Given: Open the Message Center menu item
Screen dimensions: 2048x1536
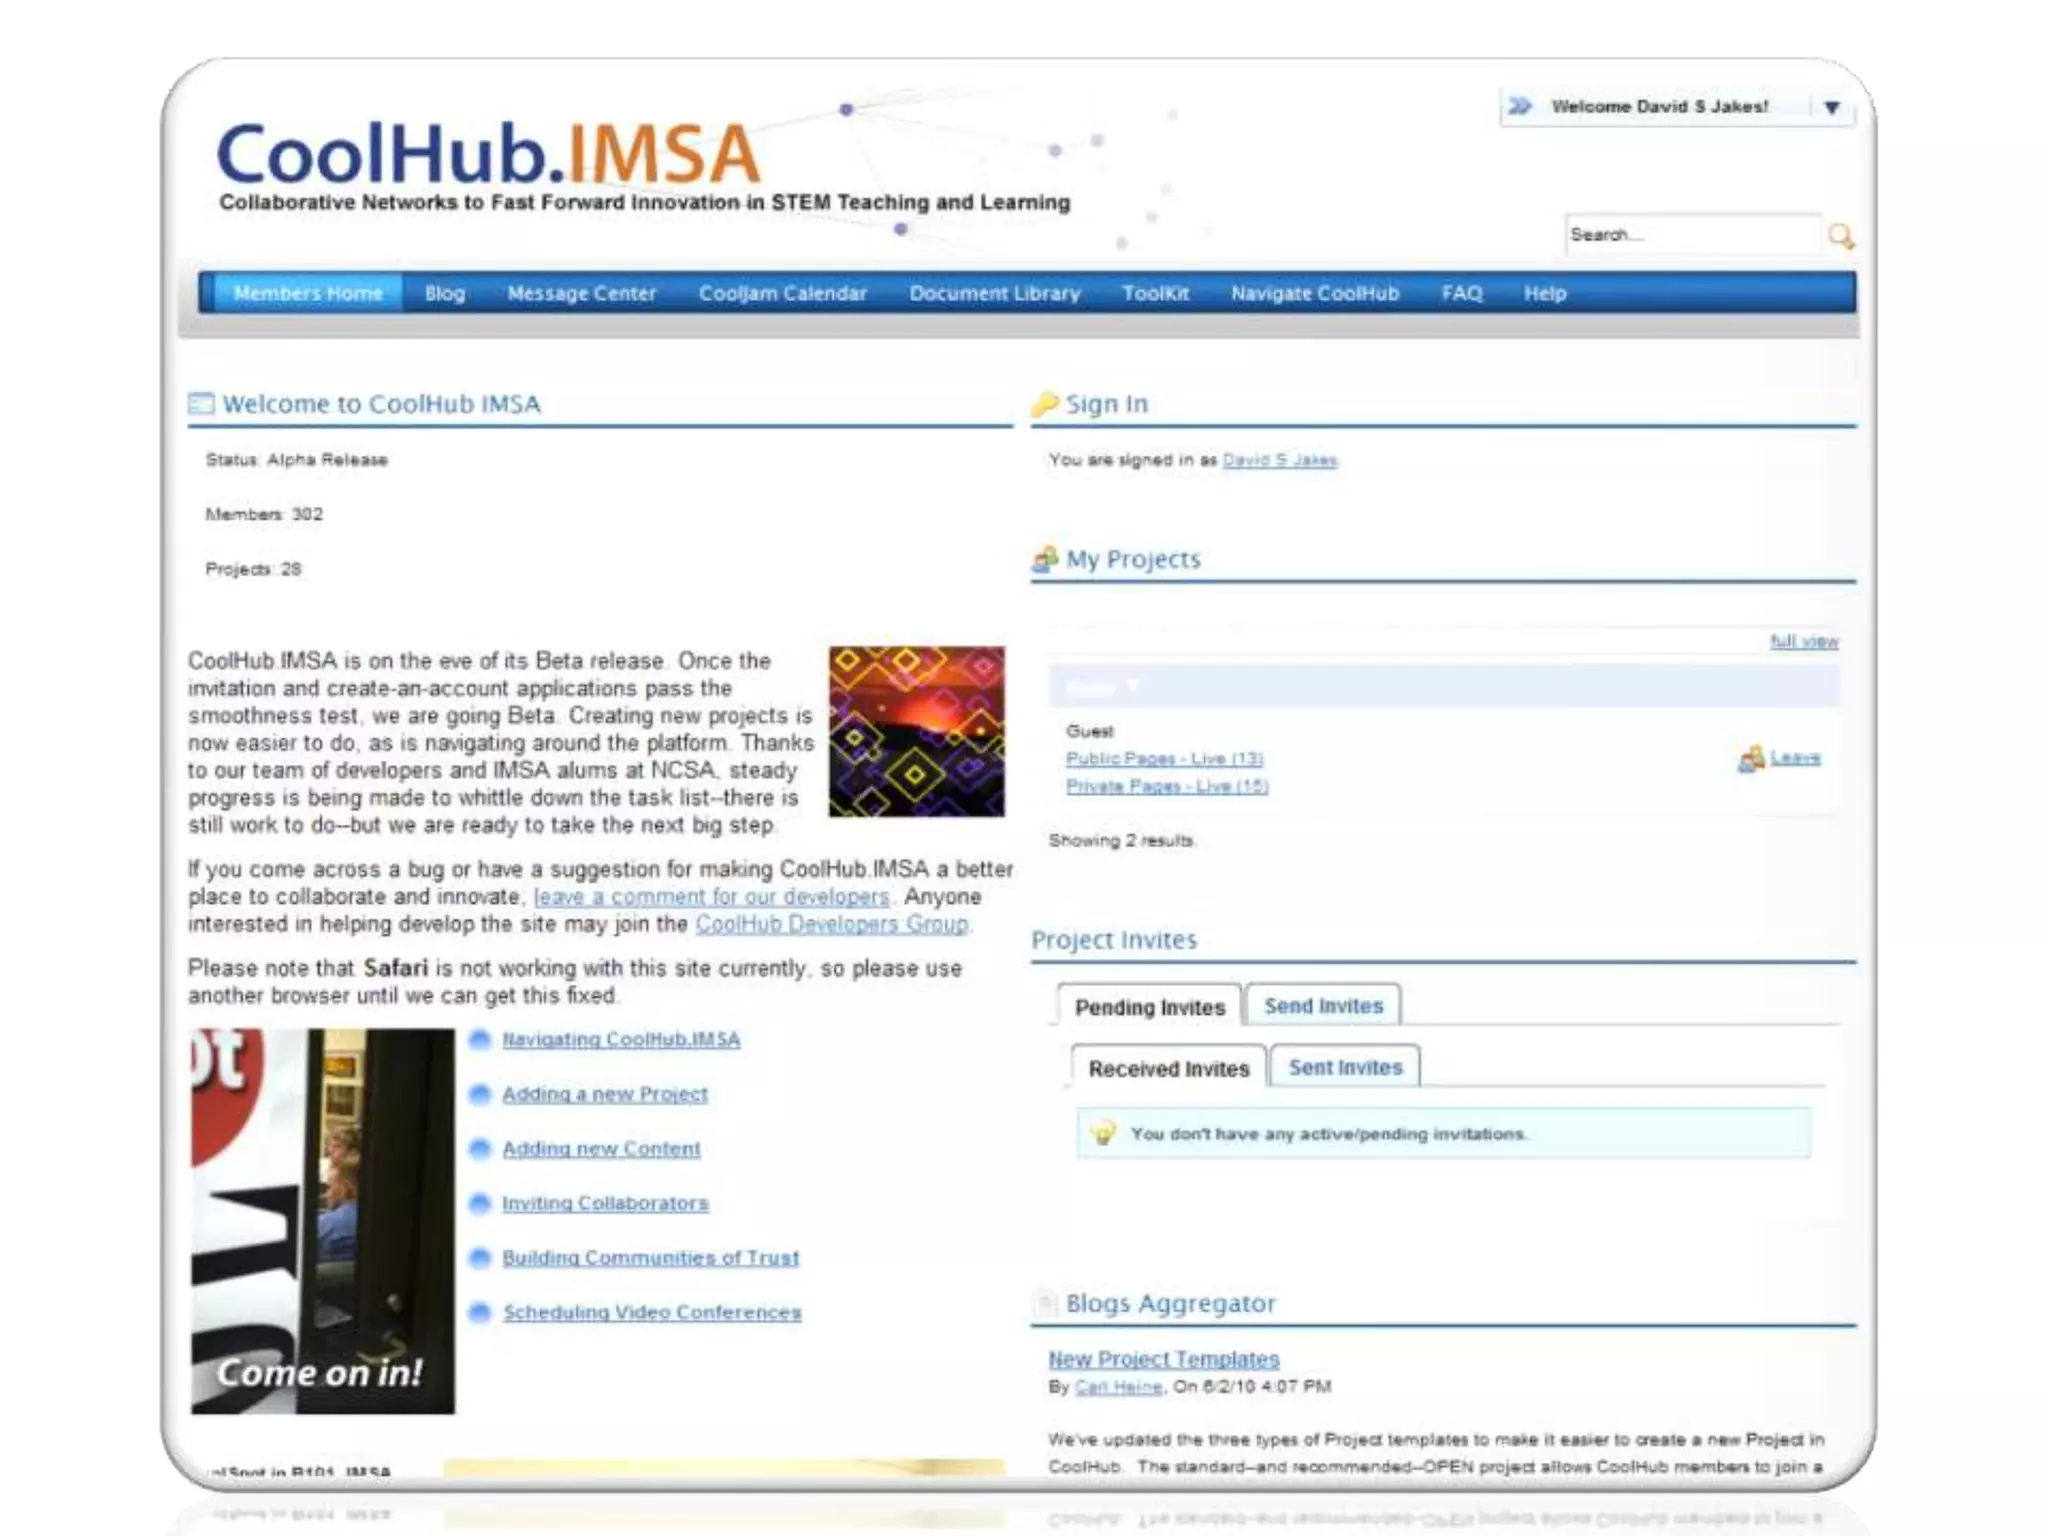Looking at the screenshot, I should click(x=581, y=293).
